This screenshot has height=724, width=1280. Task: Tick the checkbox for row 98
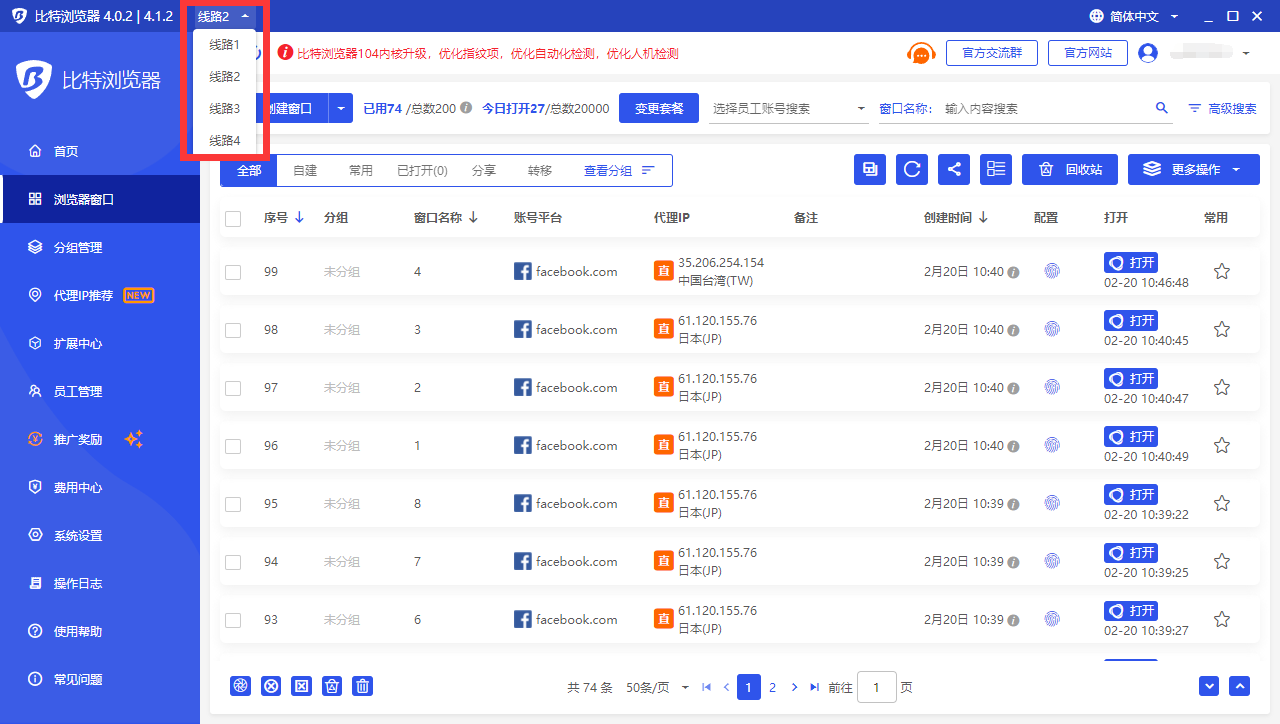(x=233, y=330)
